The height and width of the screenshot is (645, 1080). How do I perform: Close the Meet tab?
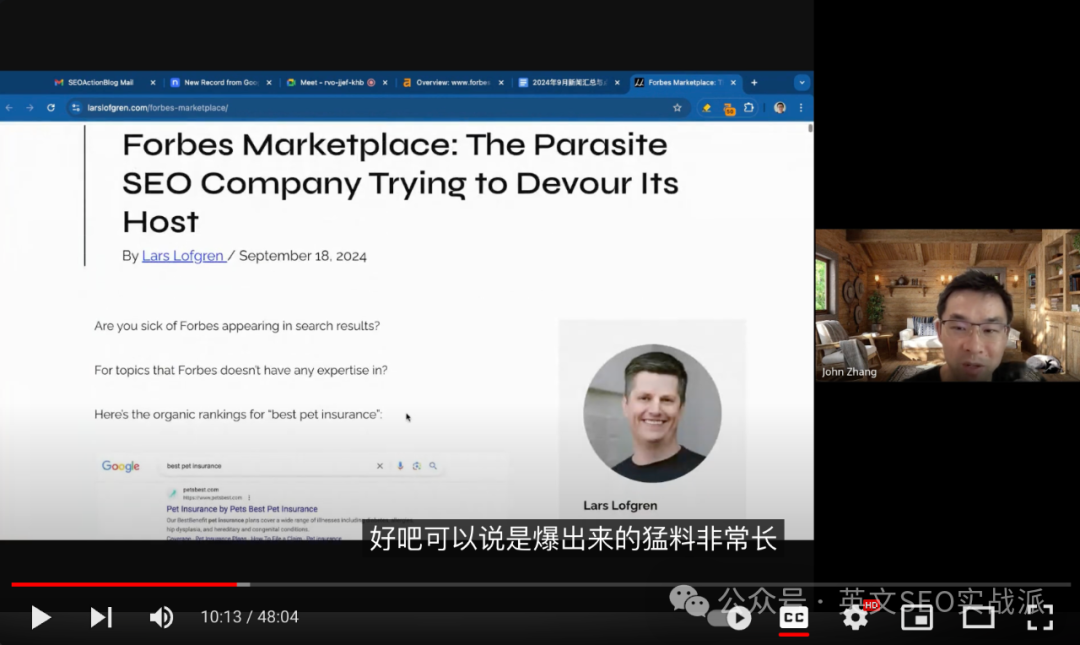[385, 83]
